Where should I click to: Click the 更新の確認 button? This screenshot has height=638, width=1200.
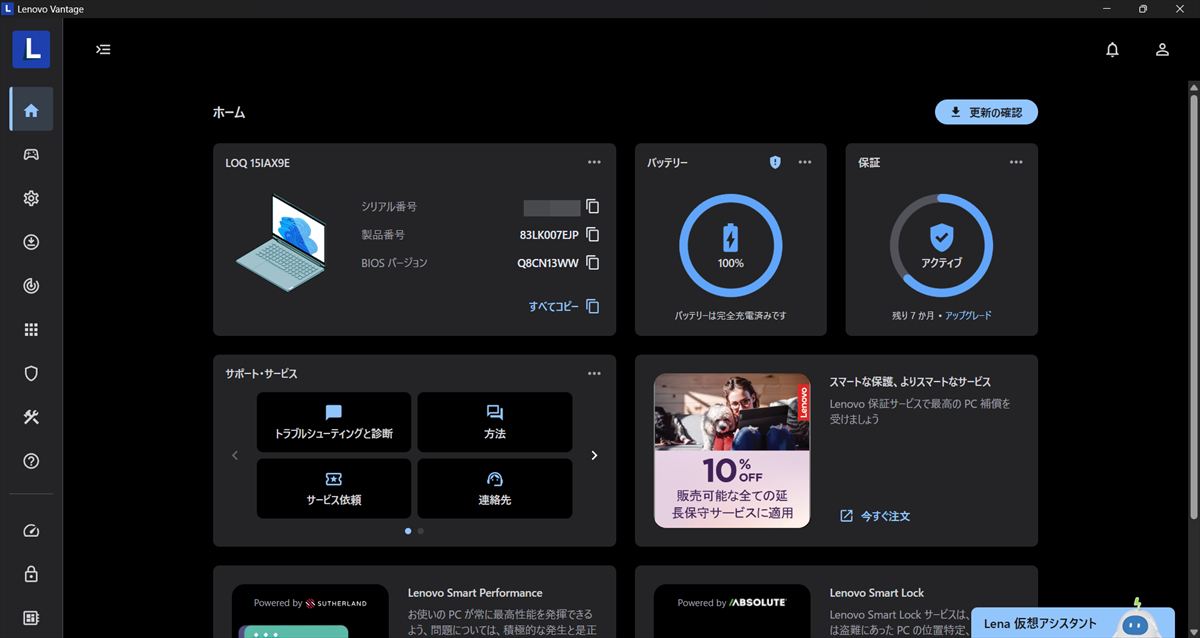click(986, 112)
